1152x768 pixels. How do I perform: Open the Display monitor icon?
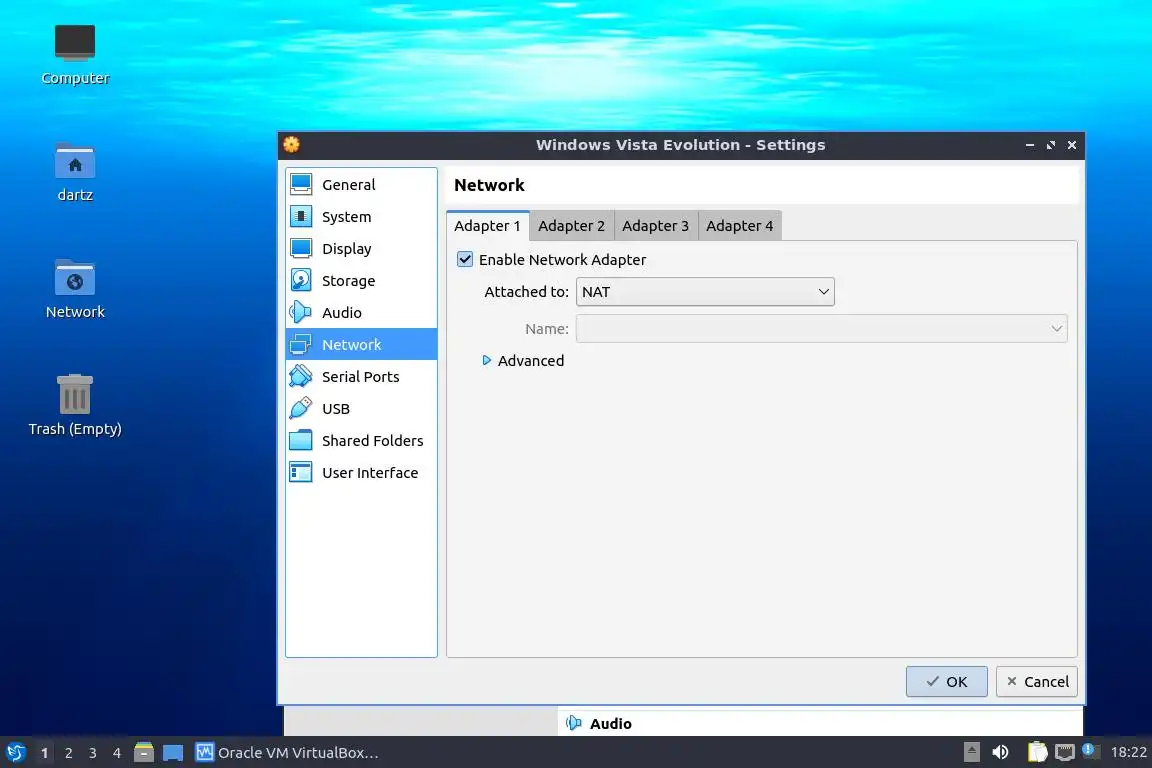[300, 248]
